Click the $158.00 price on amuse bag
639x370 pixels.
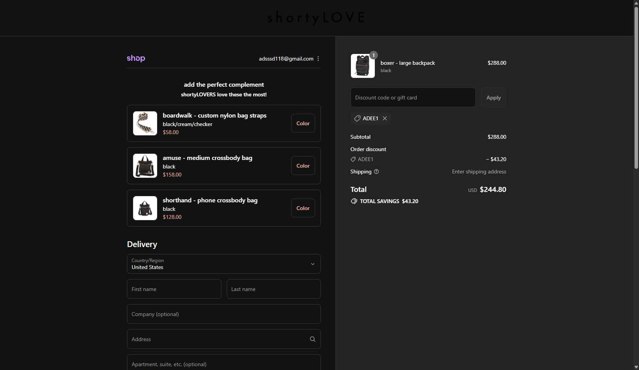click(x=172, y=174)
